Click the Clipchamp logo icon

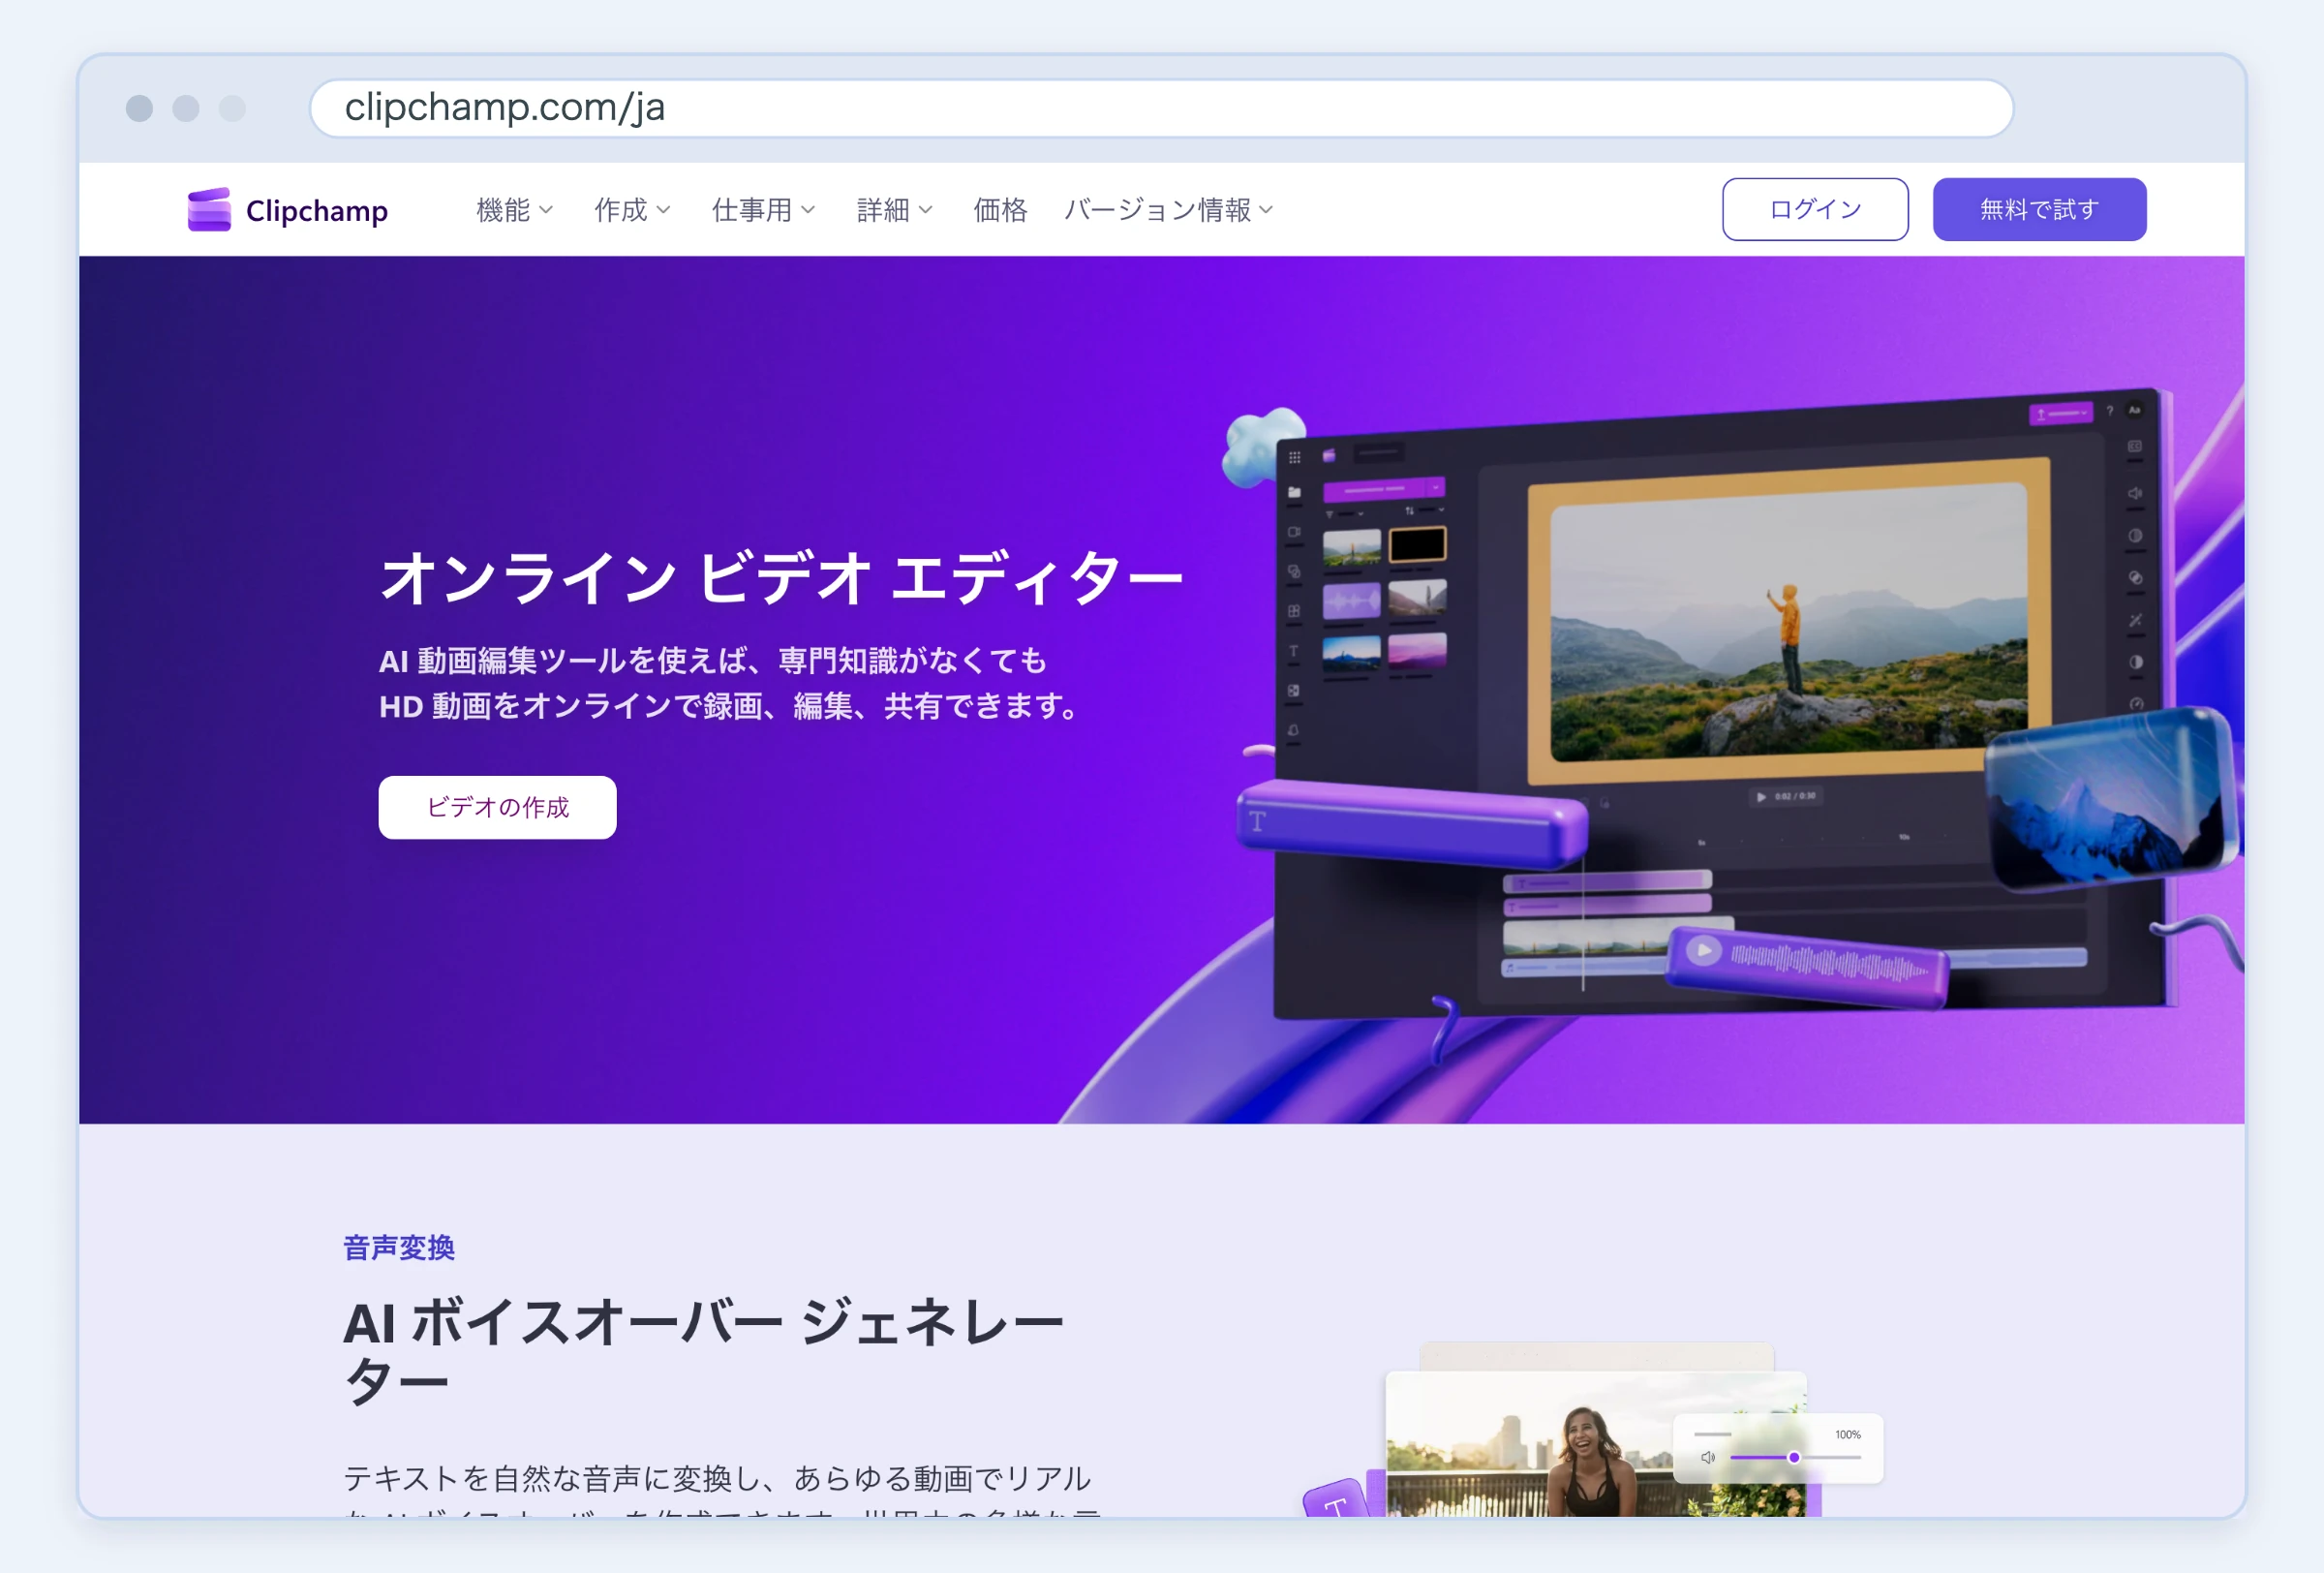coord(209,210)
